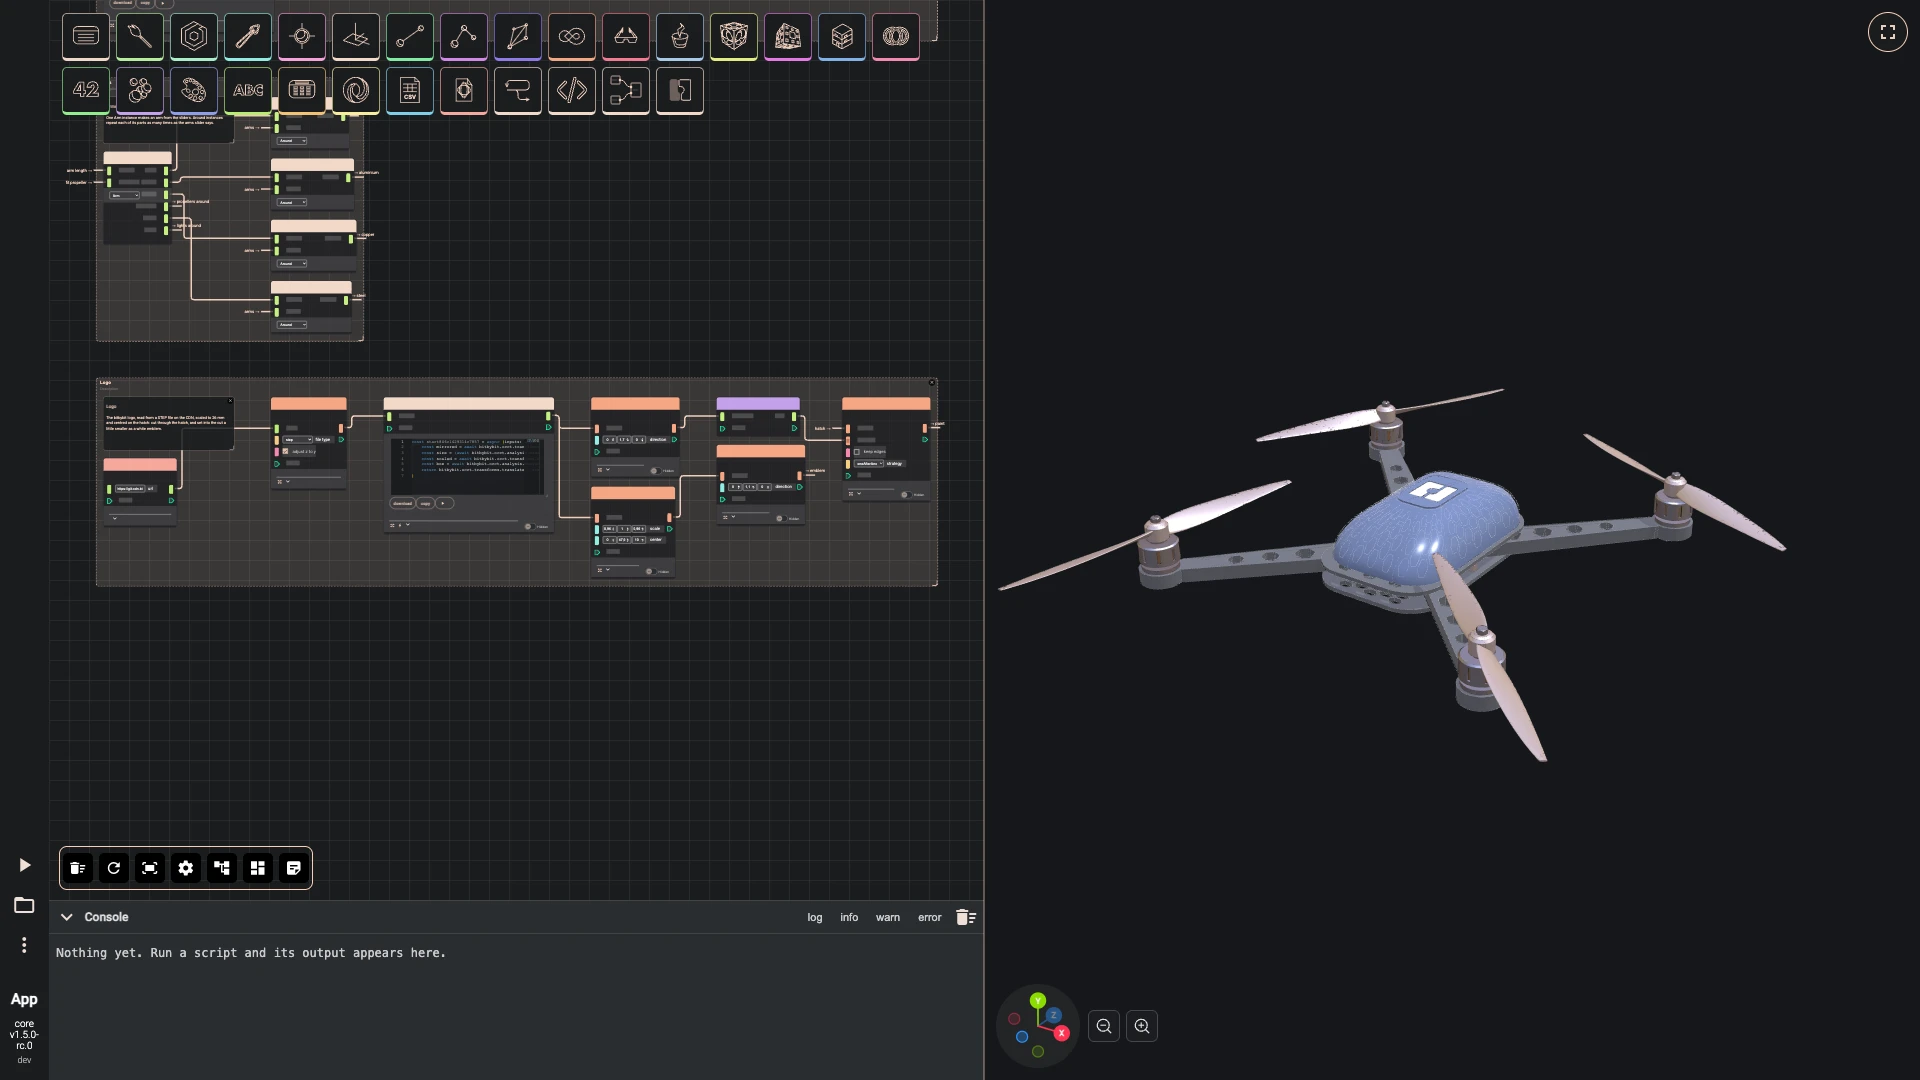Filter console by warn
1920x1080 pixels.
(888, 917)
